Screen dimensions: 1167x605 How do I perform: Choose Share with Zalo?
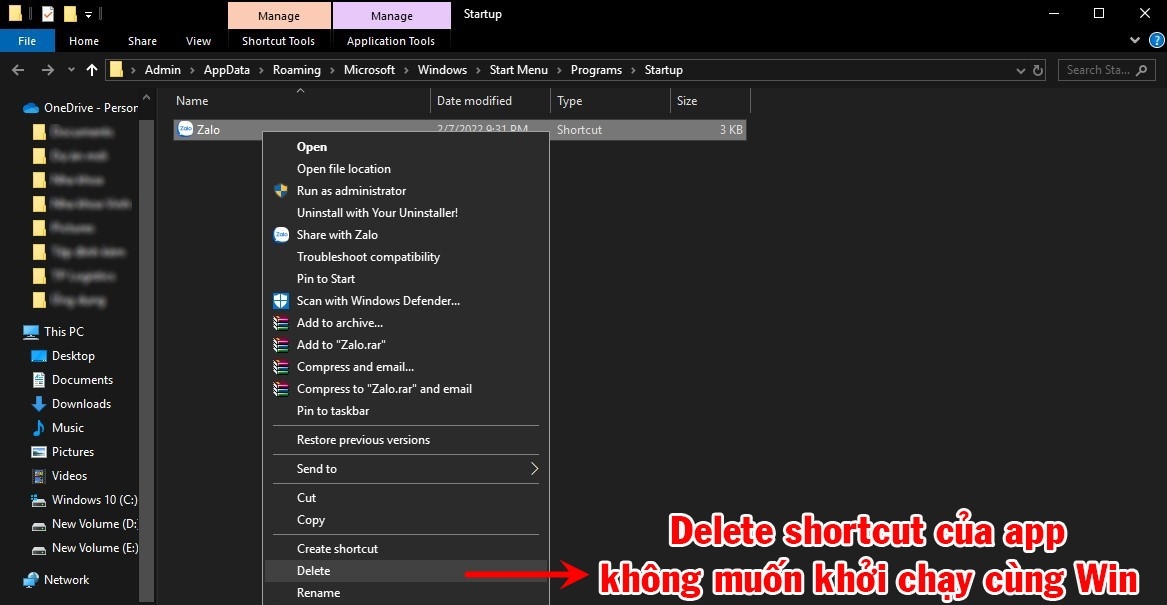click(x=406, y=234)
